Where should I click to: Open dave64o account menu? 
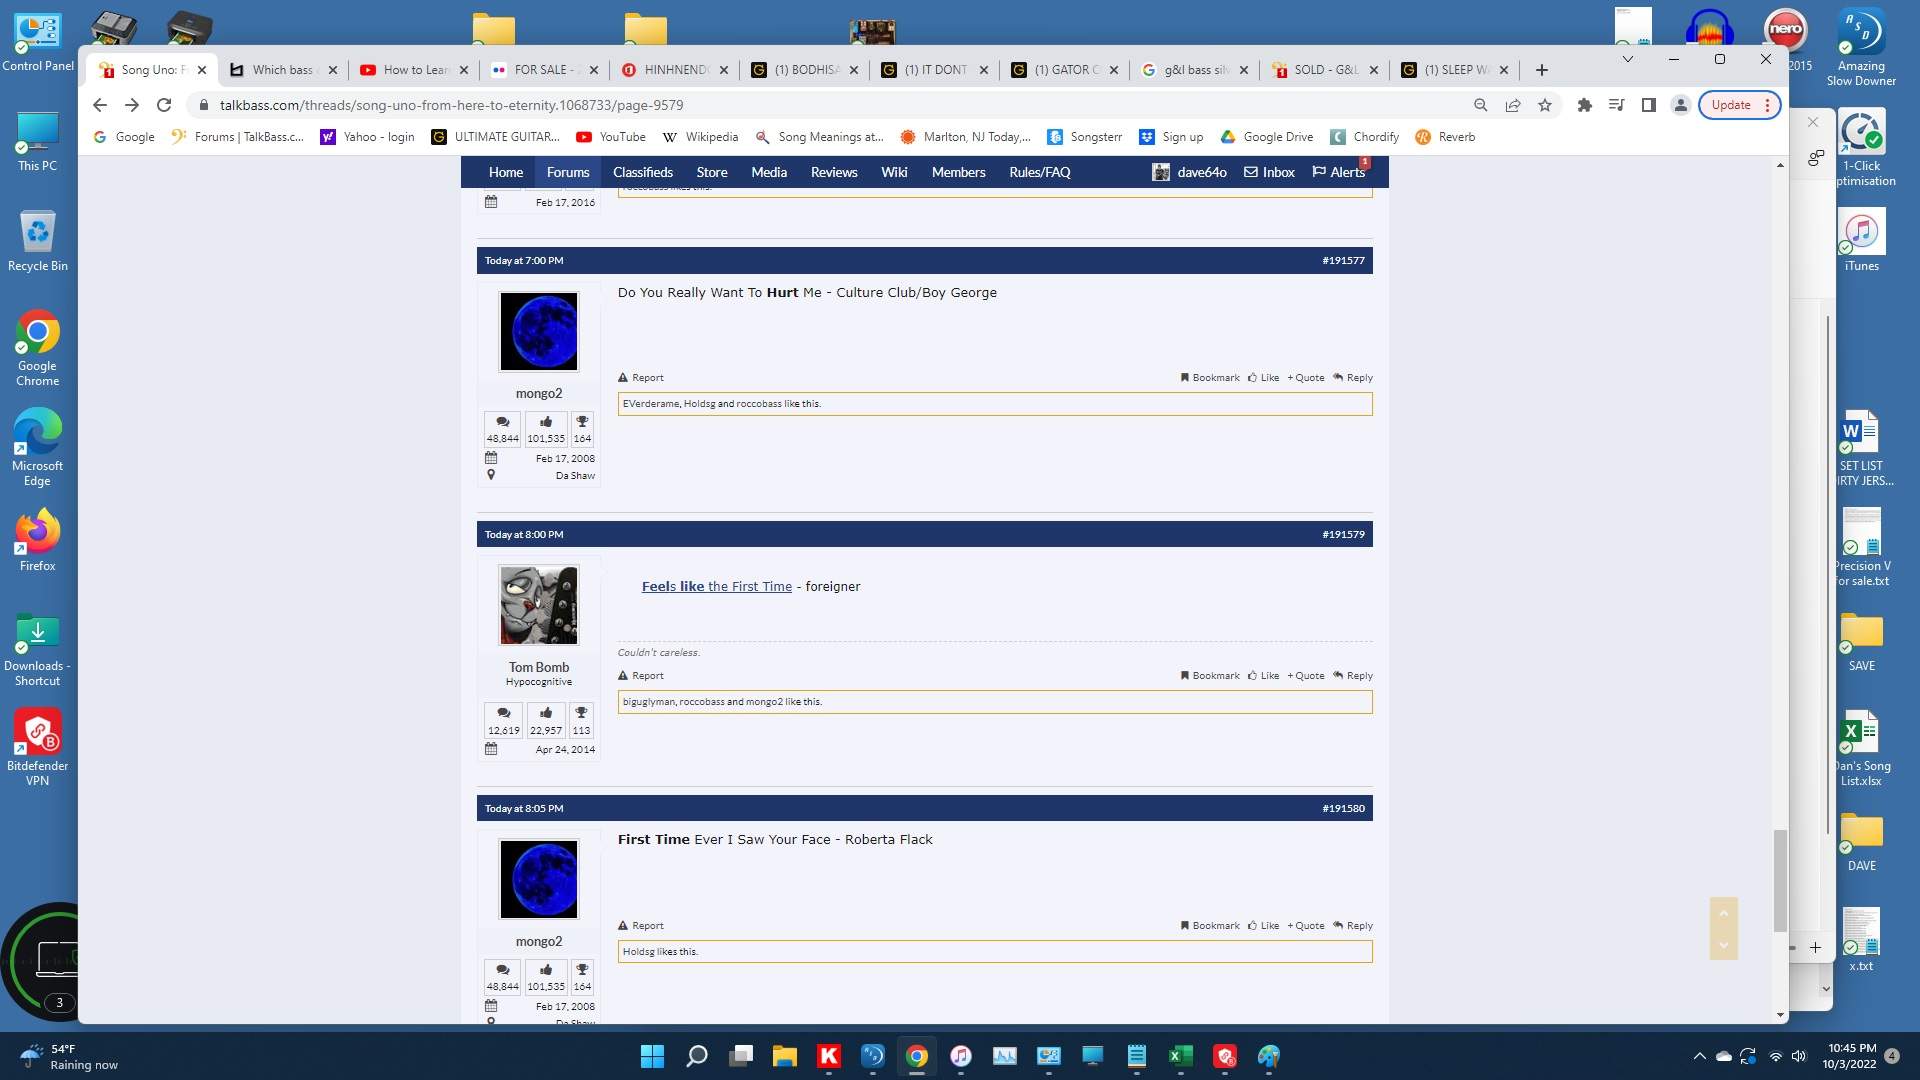point(1190,172)
